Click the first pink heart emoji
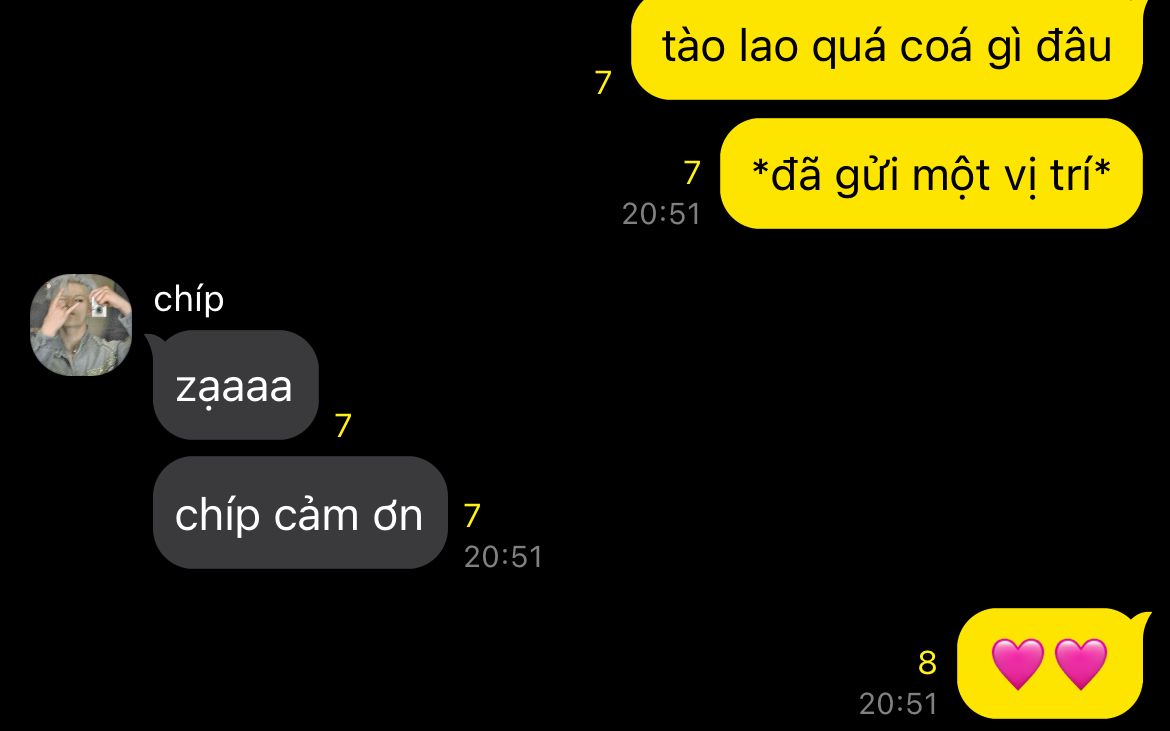Image resolution: width=1170 pixels, height=731 pixels. pos(1018,663)
